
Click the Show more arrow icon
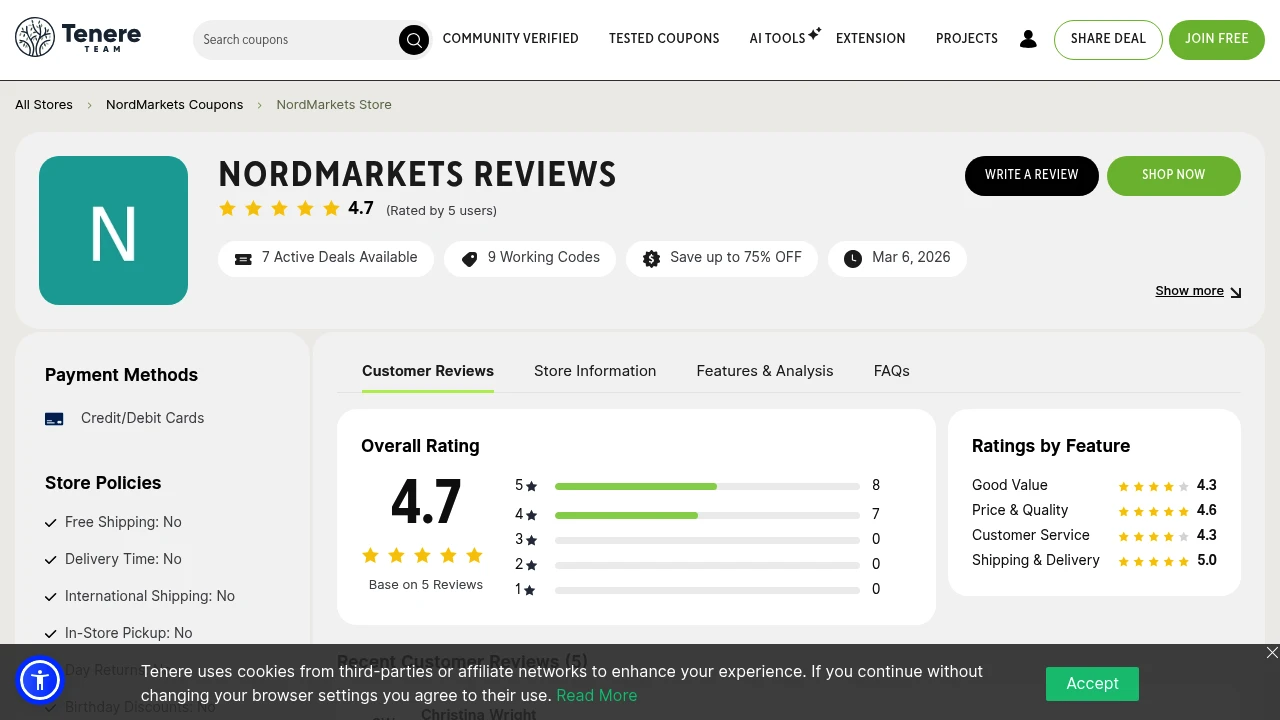click(x=1236, y=292)
